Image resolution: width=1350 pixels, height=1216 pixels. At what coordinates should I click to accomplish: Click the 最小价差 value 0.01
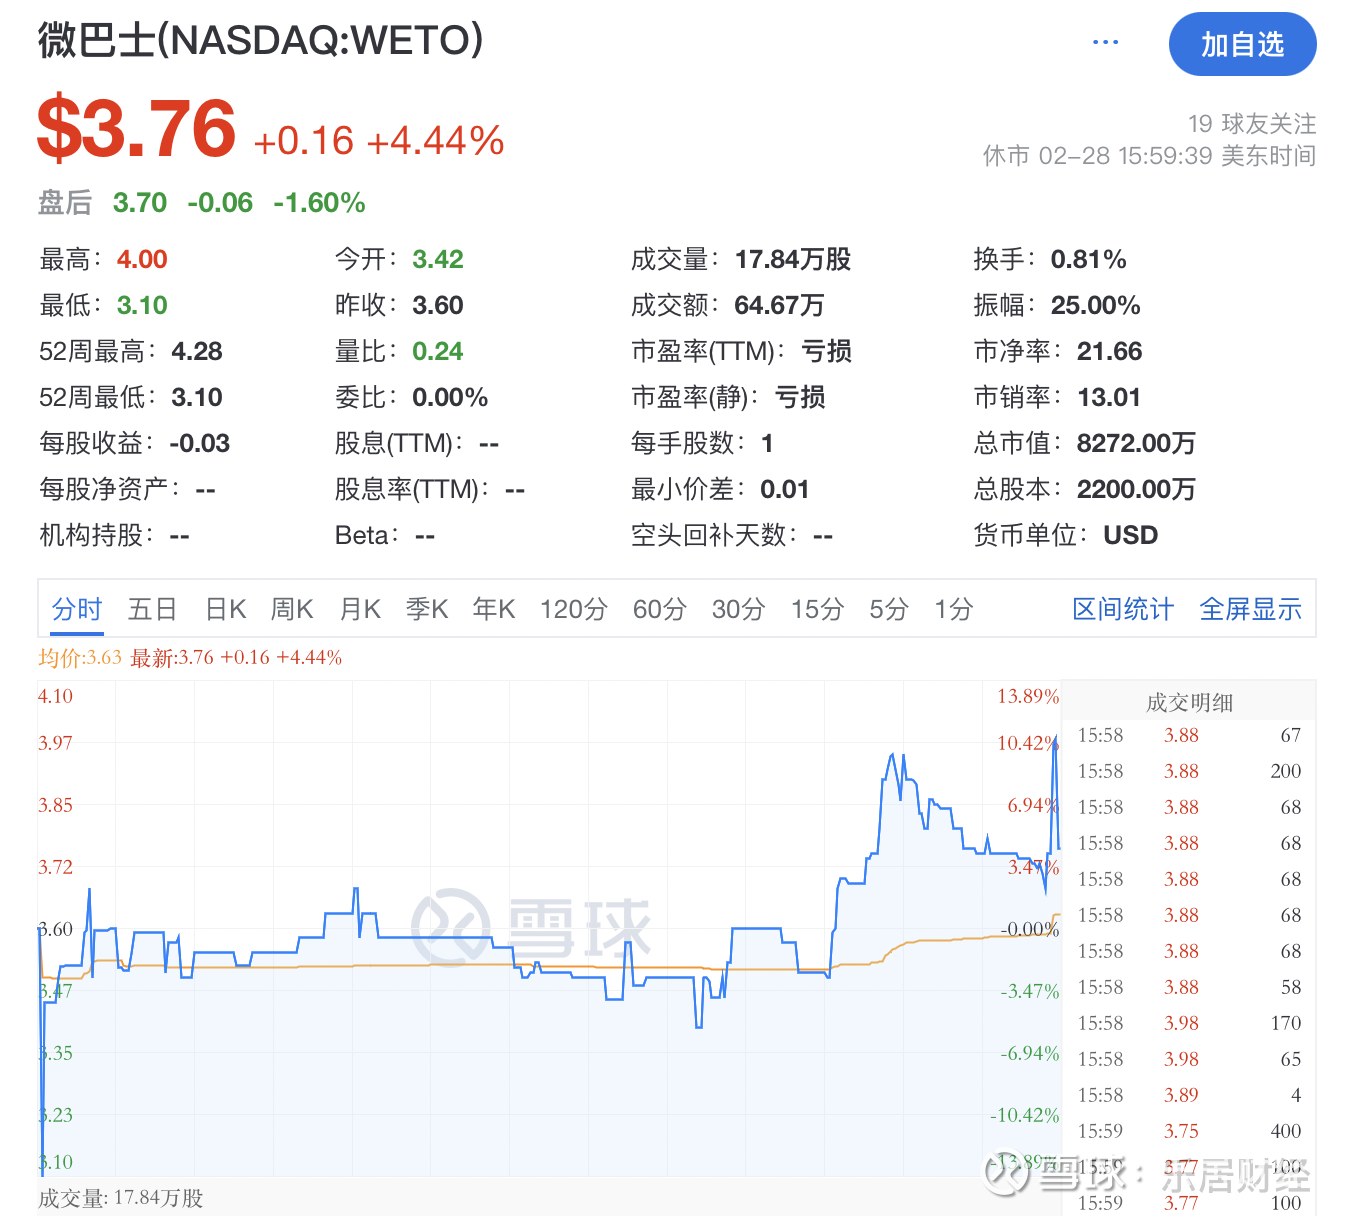[784, 490]
